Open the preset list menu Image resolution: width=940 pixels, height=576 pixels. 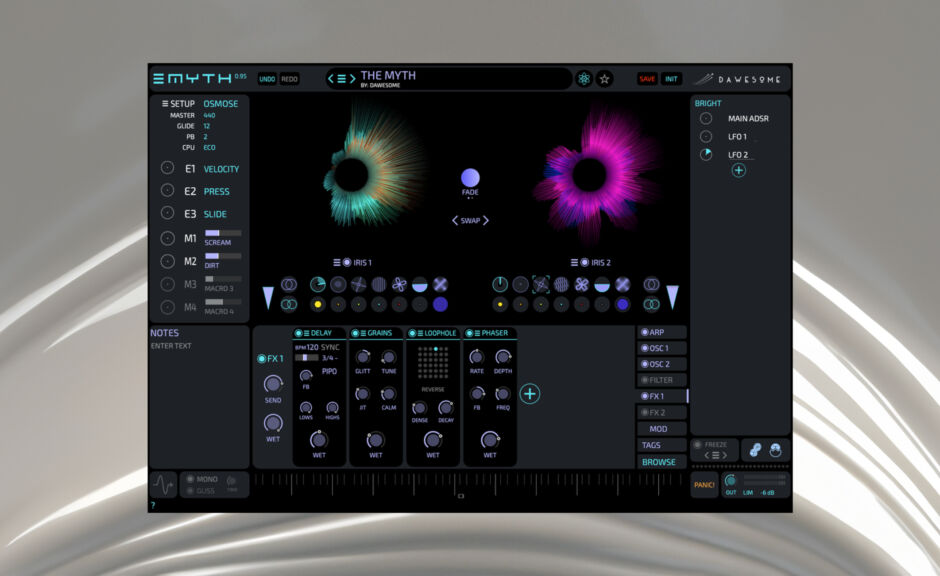pyautogui.click(x=341, y=79)
